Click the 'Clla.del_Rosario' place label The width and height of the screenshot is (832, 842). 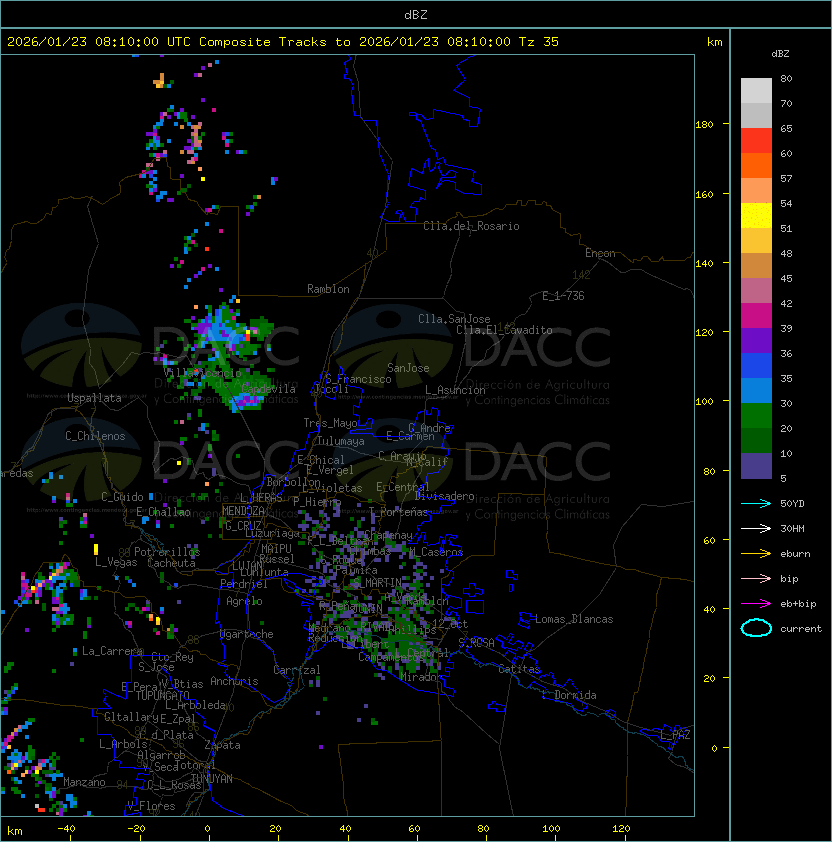click(x=471, y=226)
